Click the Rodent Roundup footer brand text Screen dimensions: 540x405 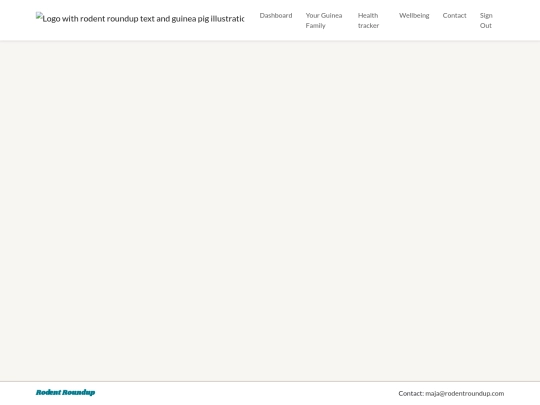pyautogui.click(x=65, y=392)
